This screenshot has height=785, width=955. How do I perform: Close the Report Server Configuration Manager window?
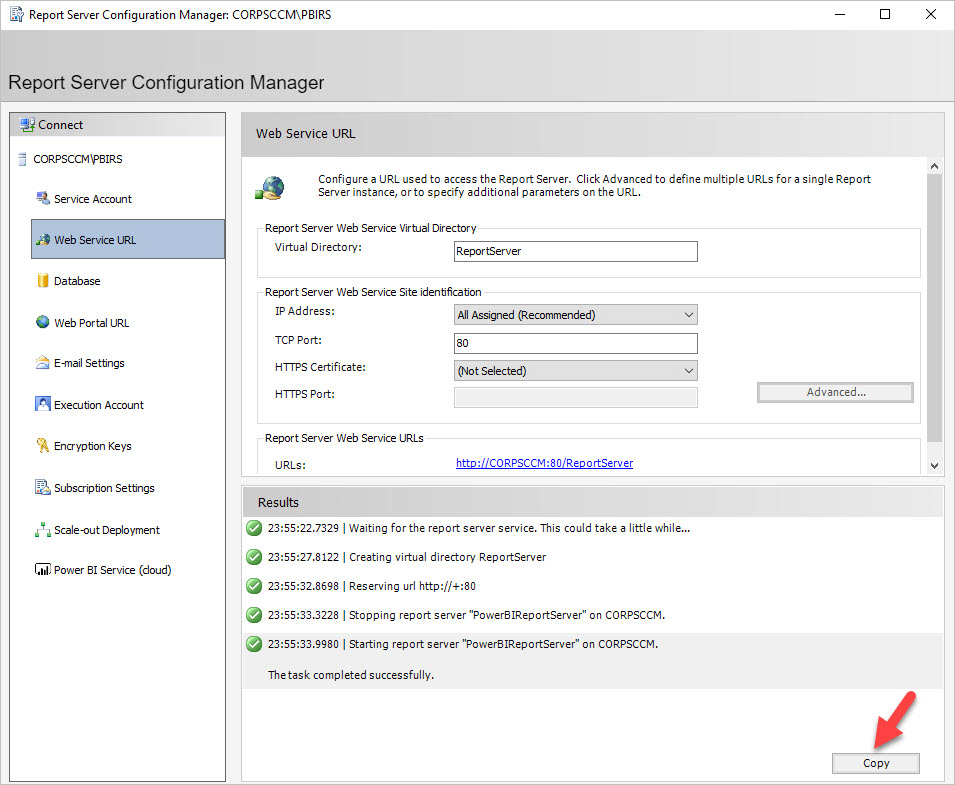[931, 14]
